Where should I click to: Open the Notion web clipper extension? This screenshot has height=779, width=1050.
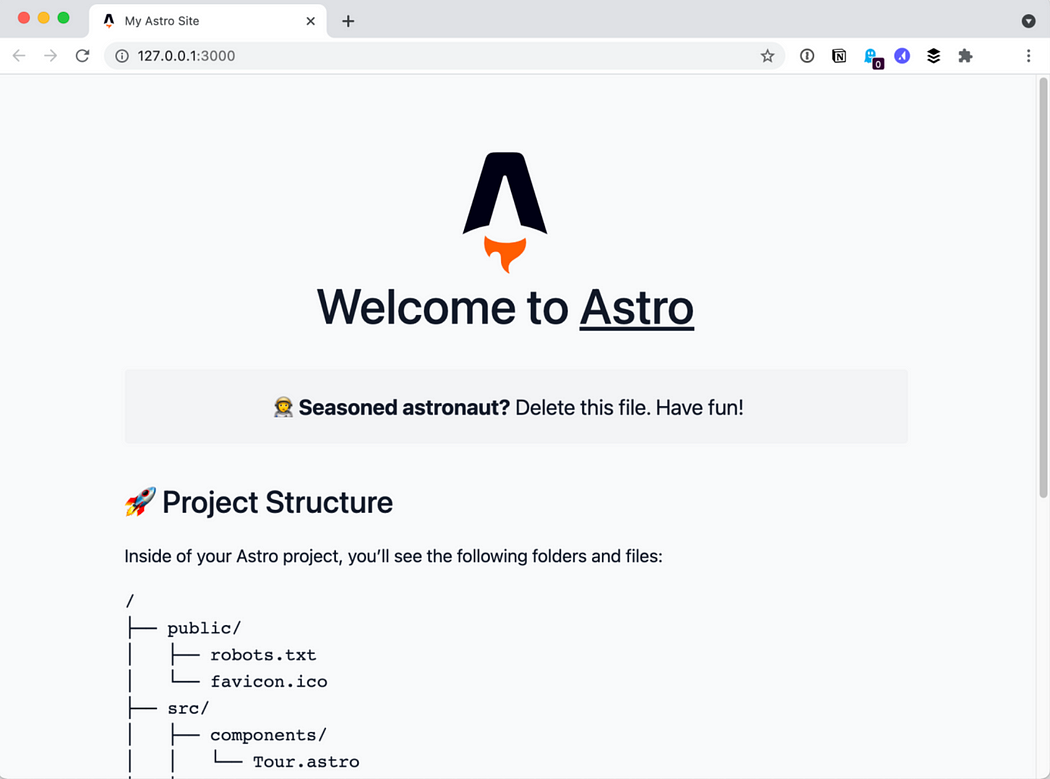click(839, 56)
